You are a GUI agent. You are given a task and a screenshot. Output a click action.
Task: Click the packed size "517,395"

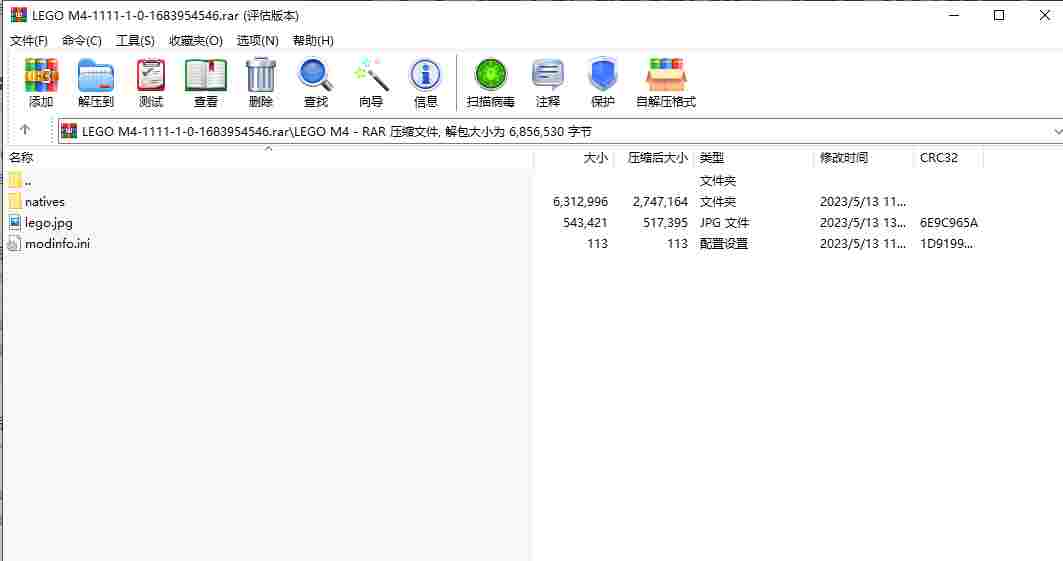point(665,223)
